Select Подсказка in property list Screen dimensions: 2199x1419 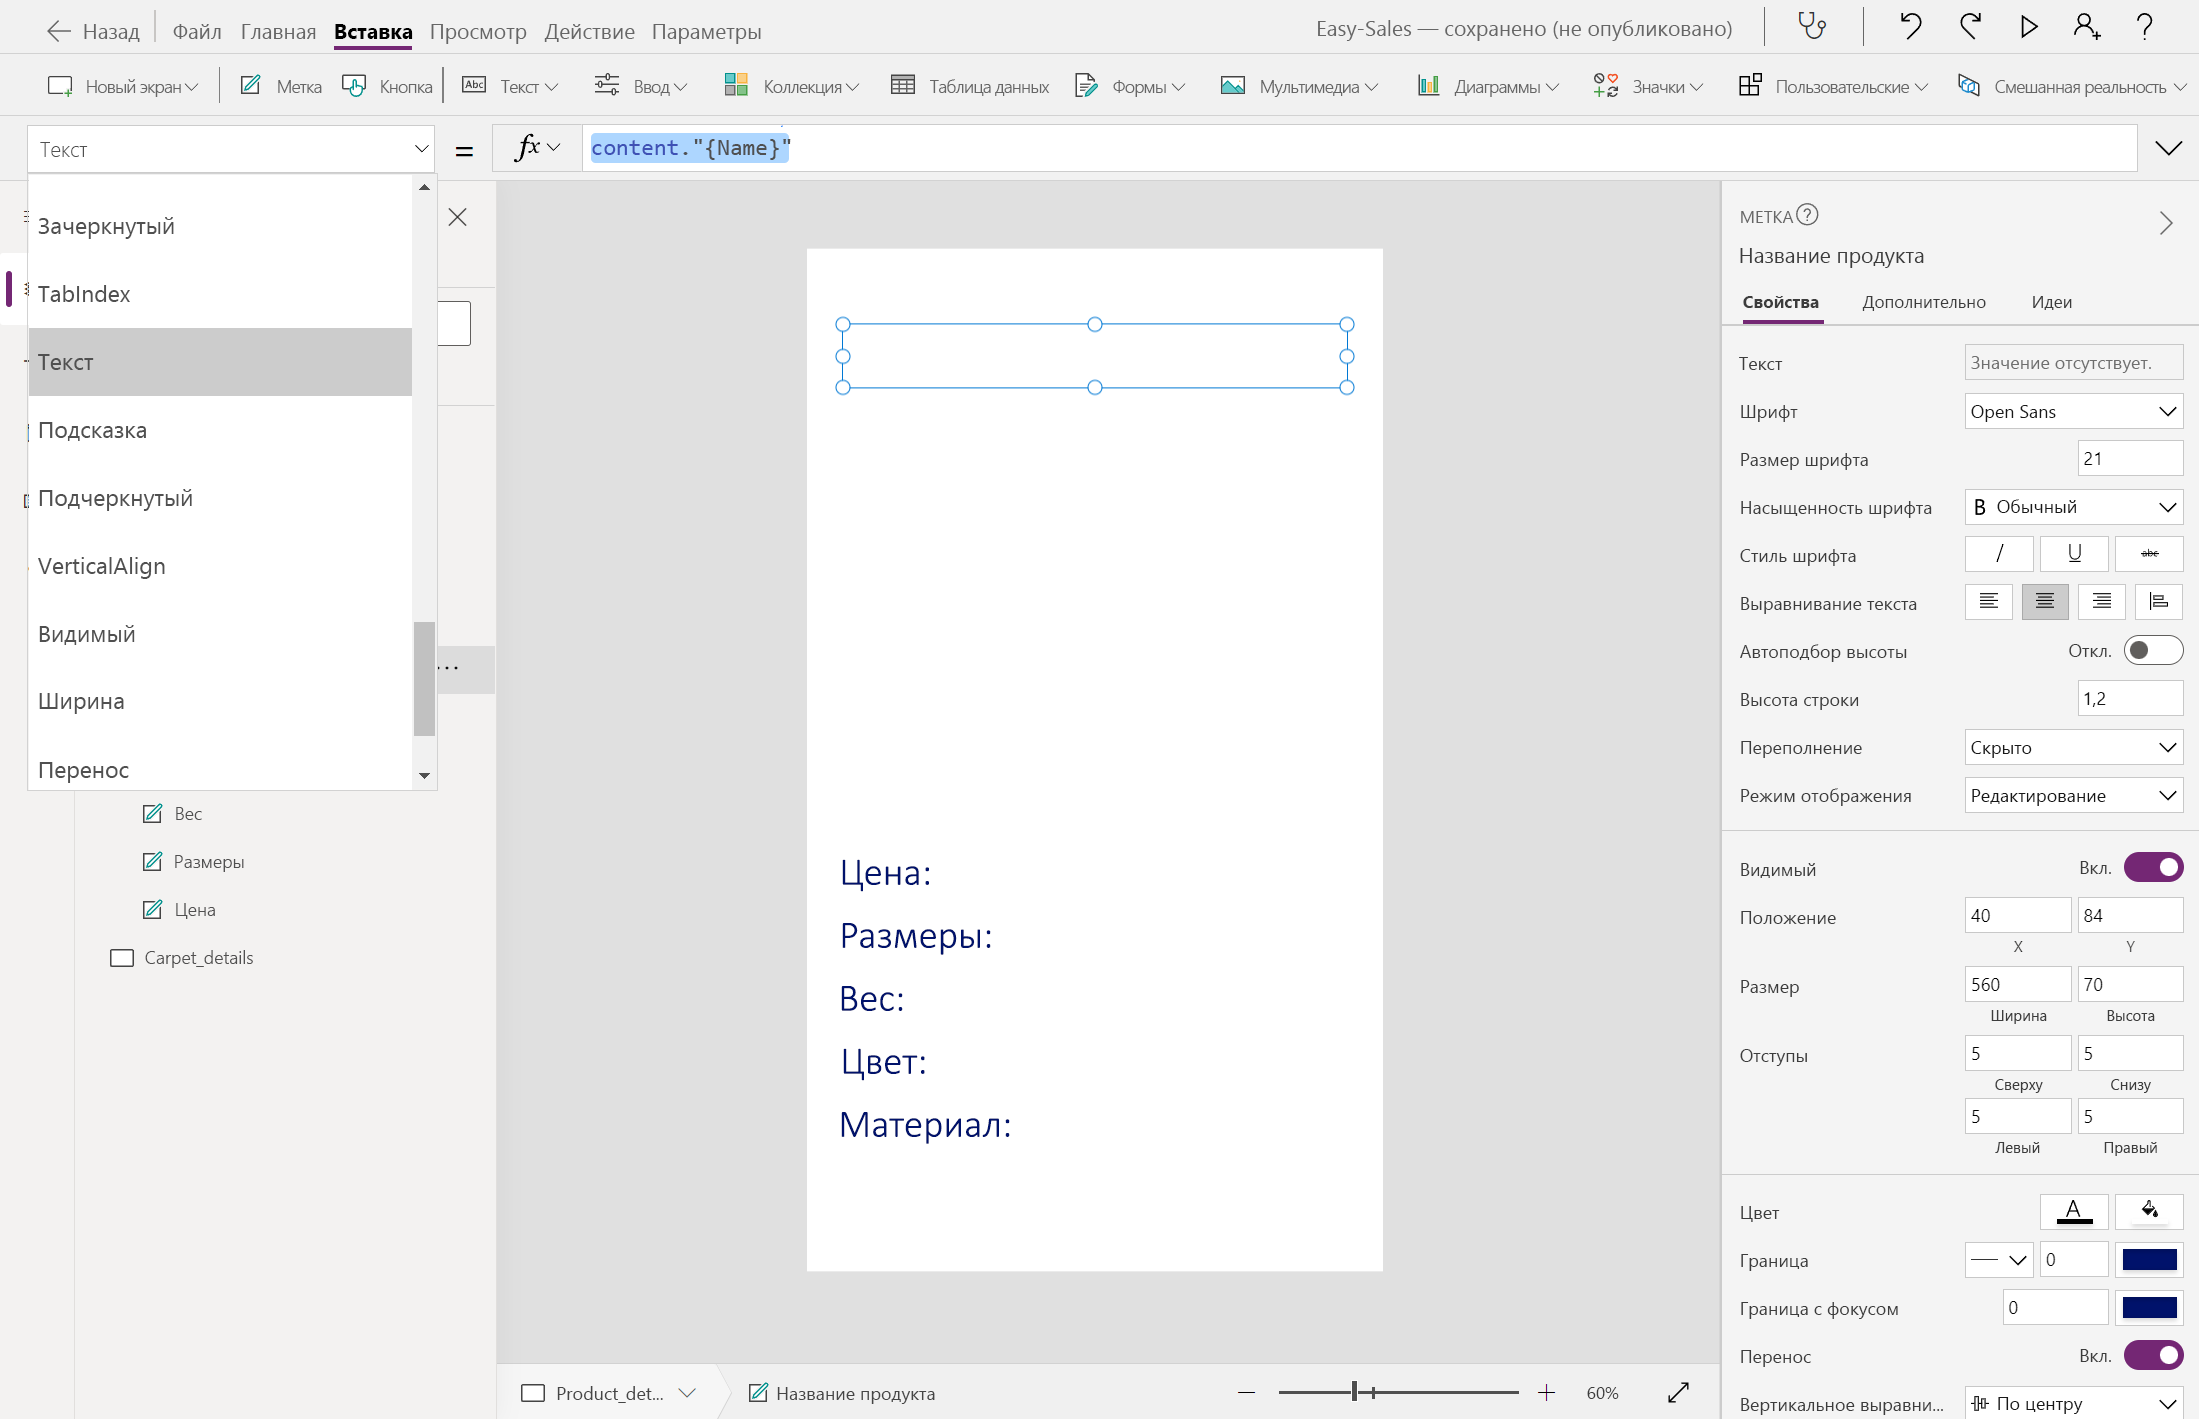[92, 430]
